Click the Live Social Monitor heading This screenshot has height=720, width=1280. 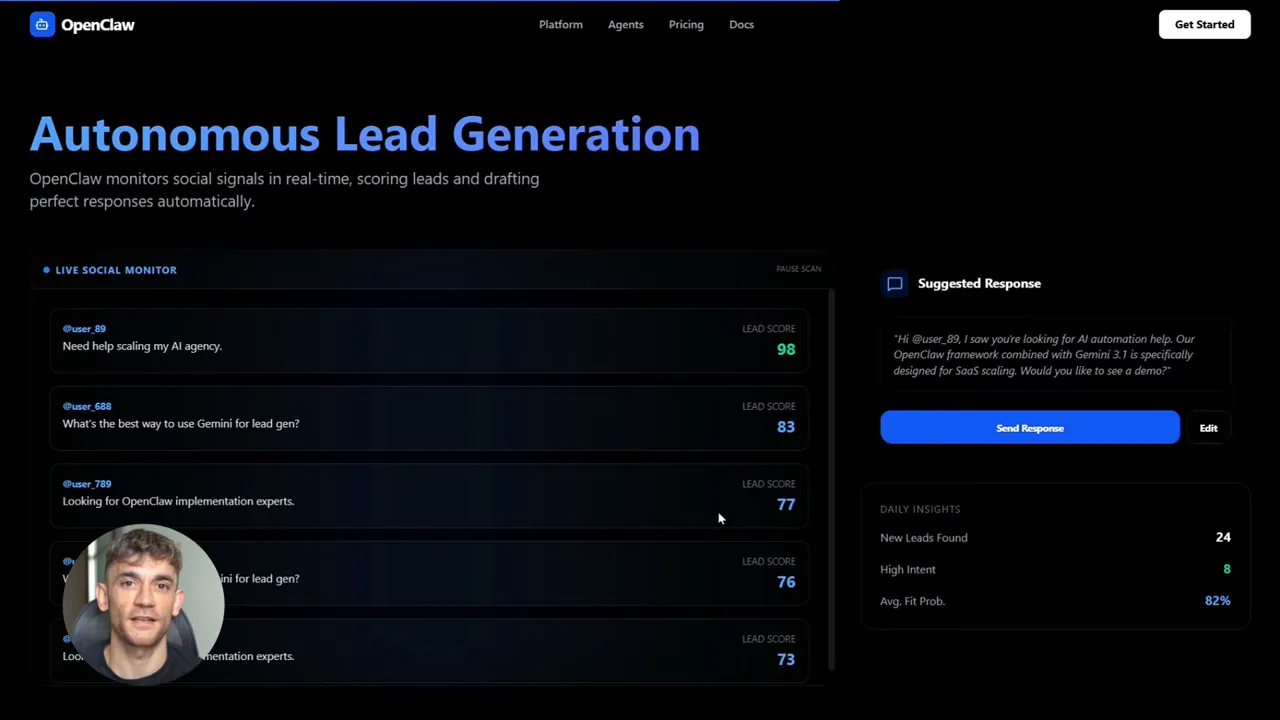pos(116,270)
